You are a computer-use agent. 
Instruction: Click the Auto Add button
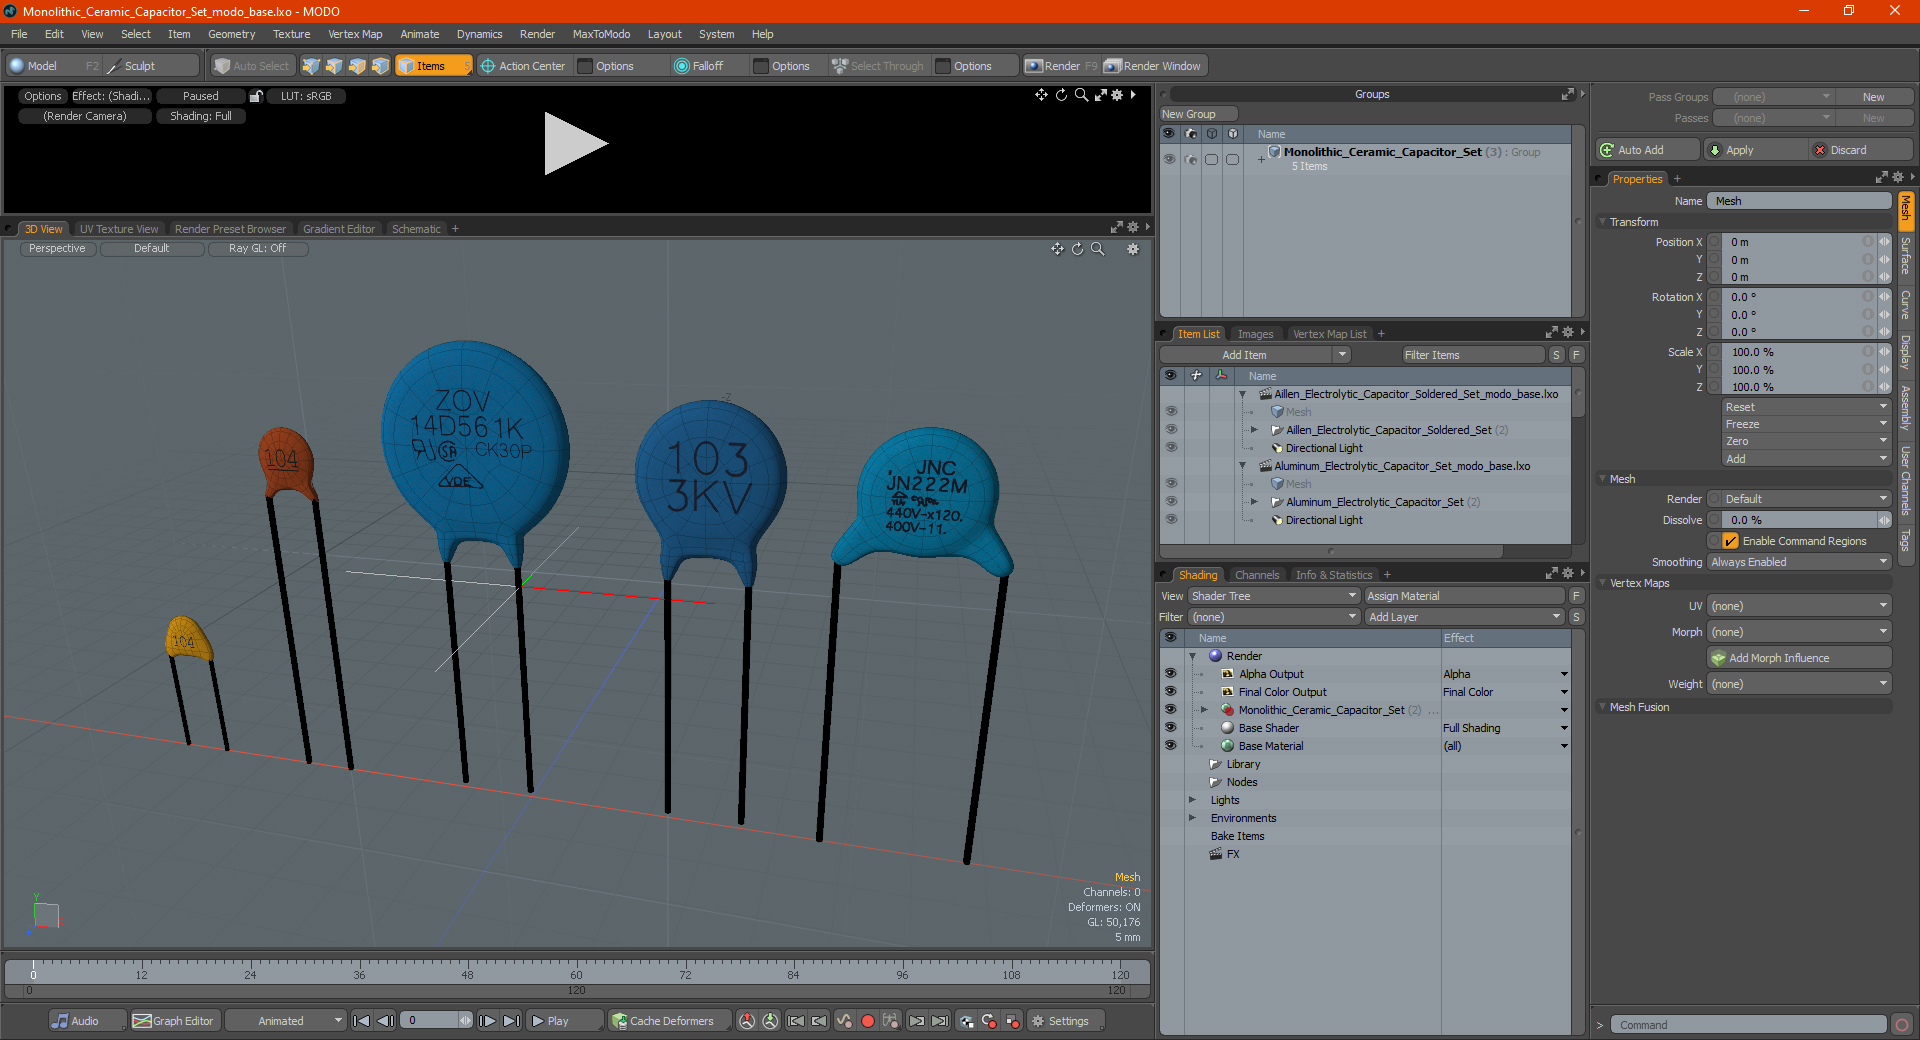(x=1648, y=150)
